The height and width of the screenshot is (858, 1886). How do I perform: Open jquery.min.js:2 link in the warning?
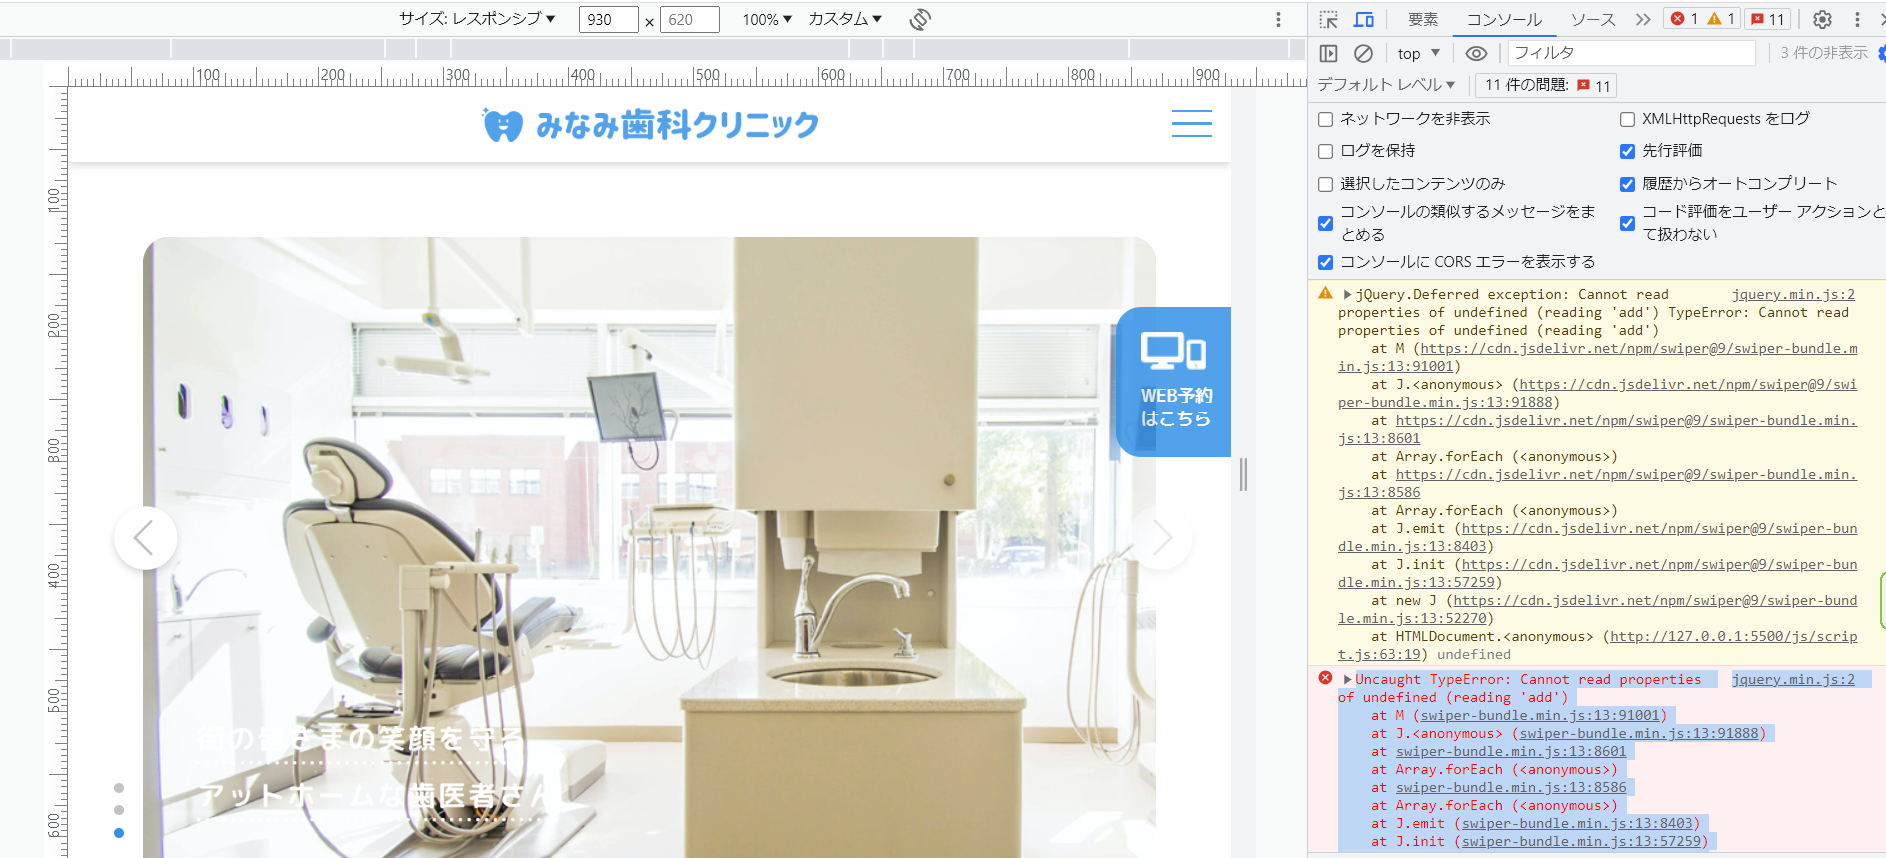point(1793,294)
